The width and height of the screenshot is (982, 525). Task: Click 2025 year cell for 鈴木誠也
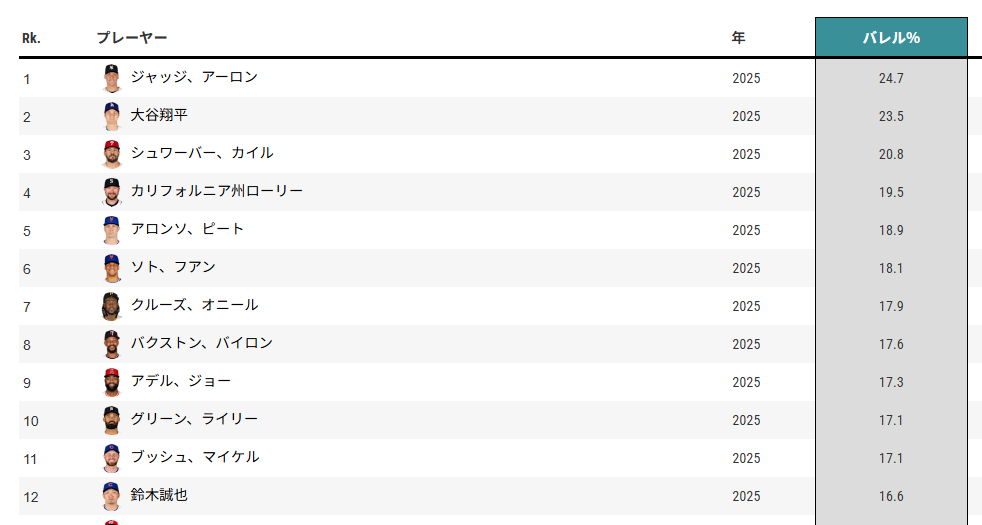coord(746,496)
